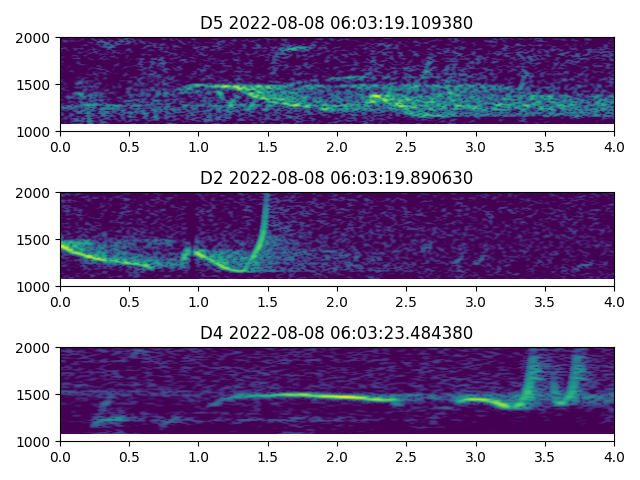Click the 3.5 x-axis tick under D4 plot

click(x=545, y=456)
